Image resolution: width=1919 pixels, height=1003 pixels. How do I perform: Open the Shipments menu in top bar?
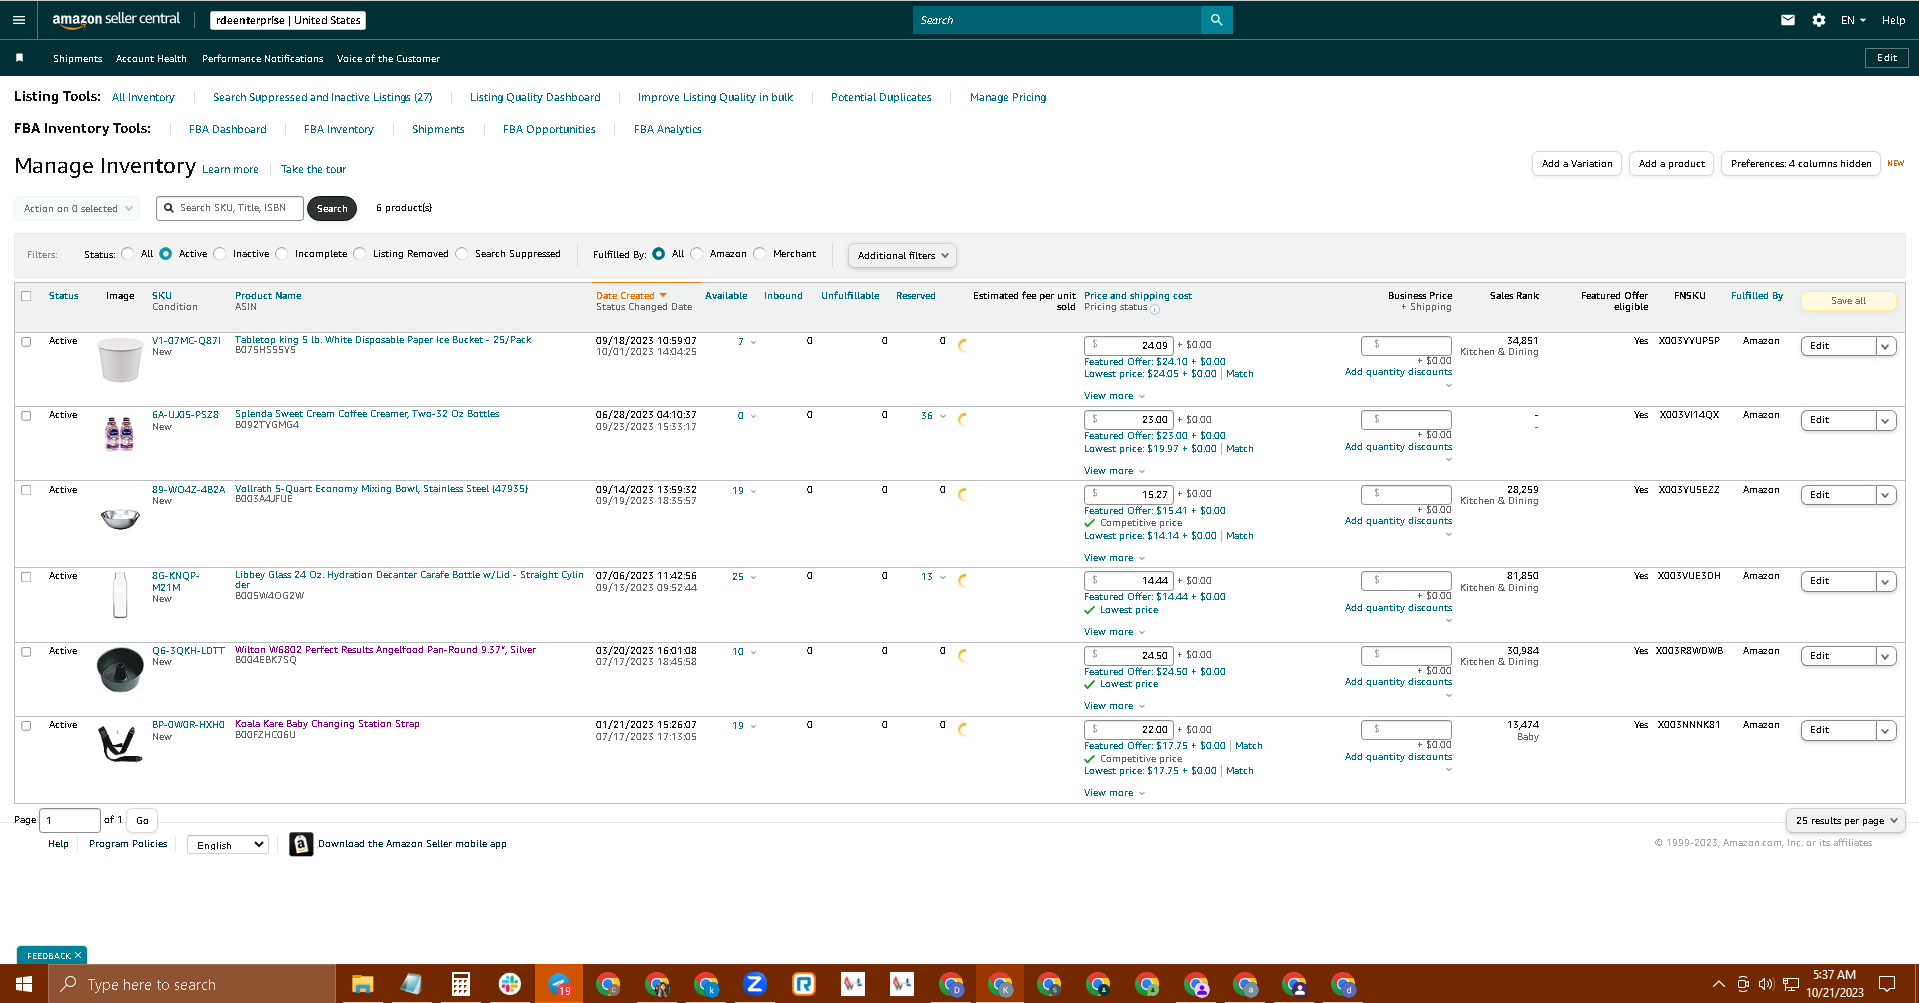pos(78,59)
